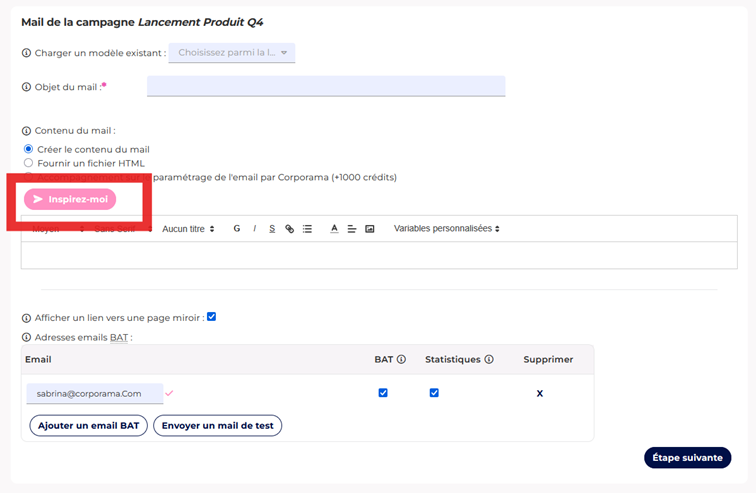756x493 pixels.
Task: Click the info icon next to BAT column
Action: click(401, 359)
